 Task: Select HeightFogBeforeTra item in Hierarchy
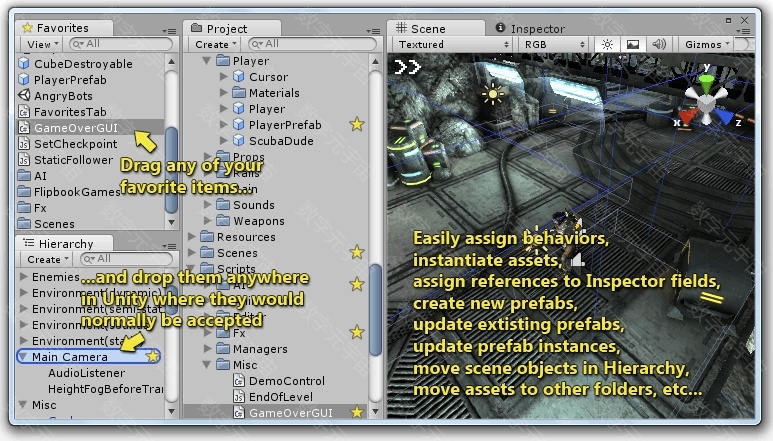pos(105,389)
